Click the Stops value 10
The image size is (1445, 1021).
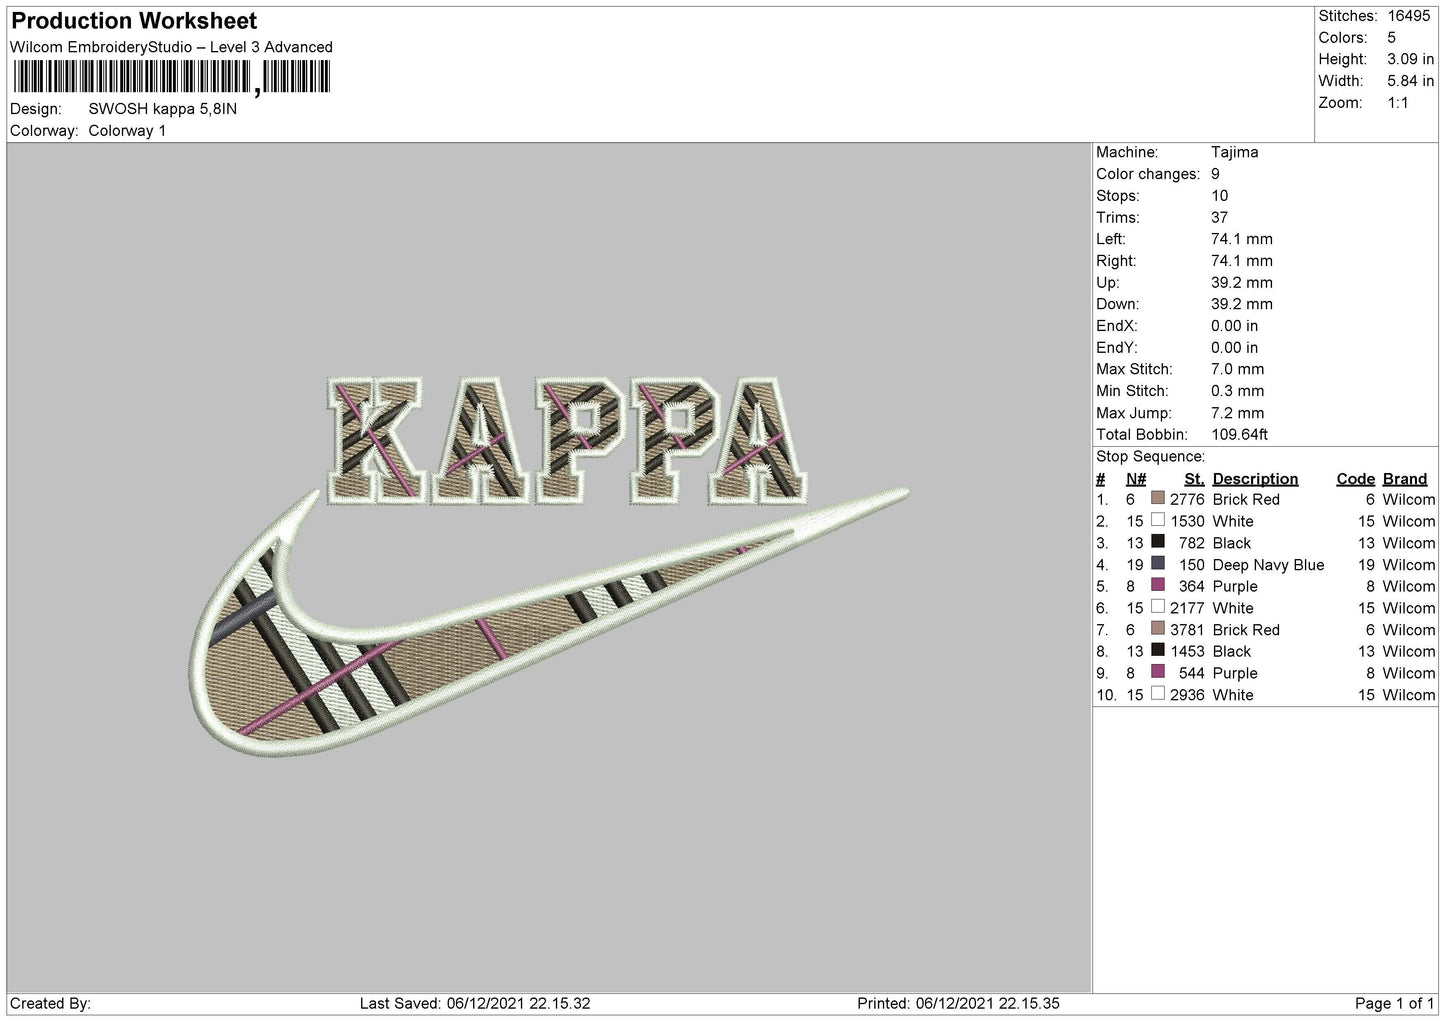(x=1219, y=196)
